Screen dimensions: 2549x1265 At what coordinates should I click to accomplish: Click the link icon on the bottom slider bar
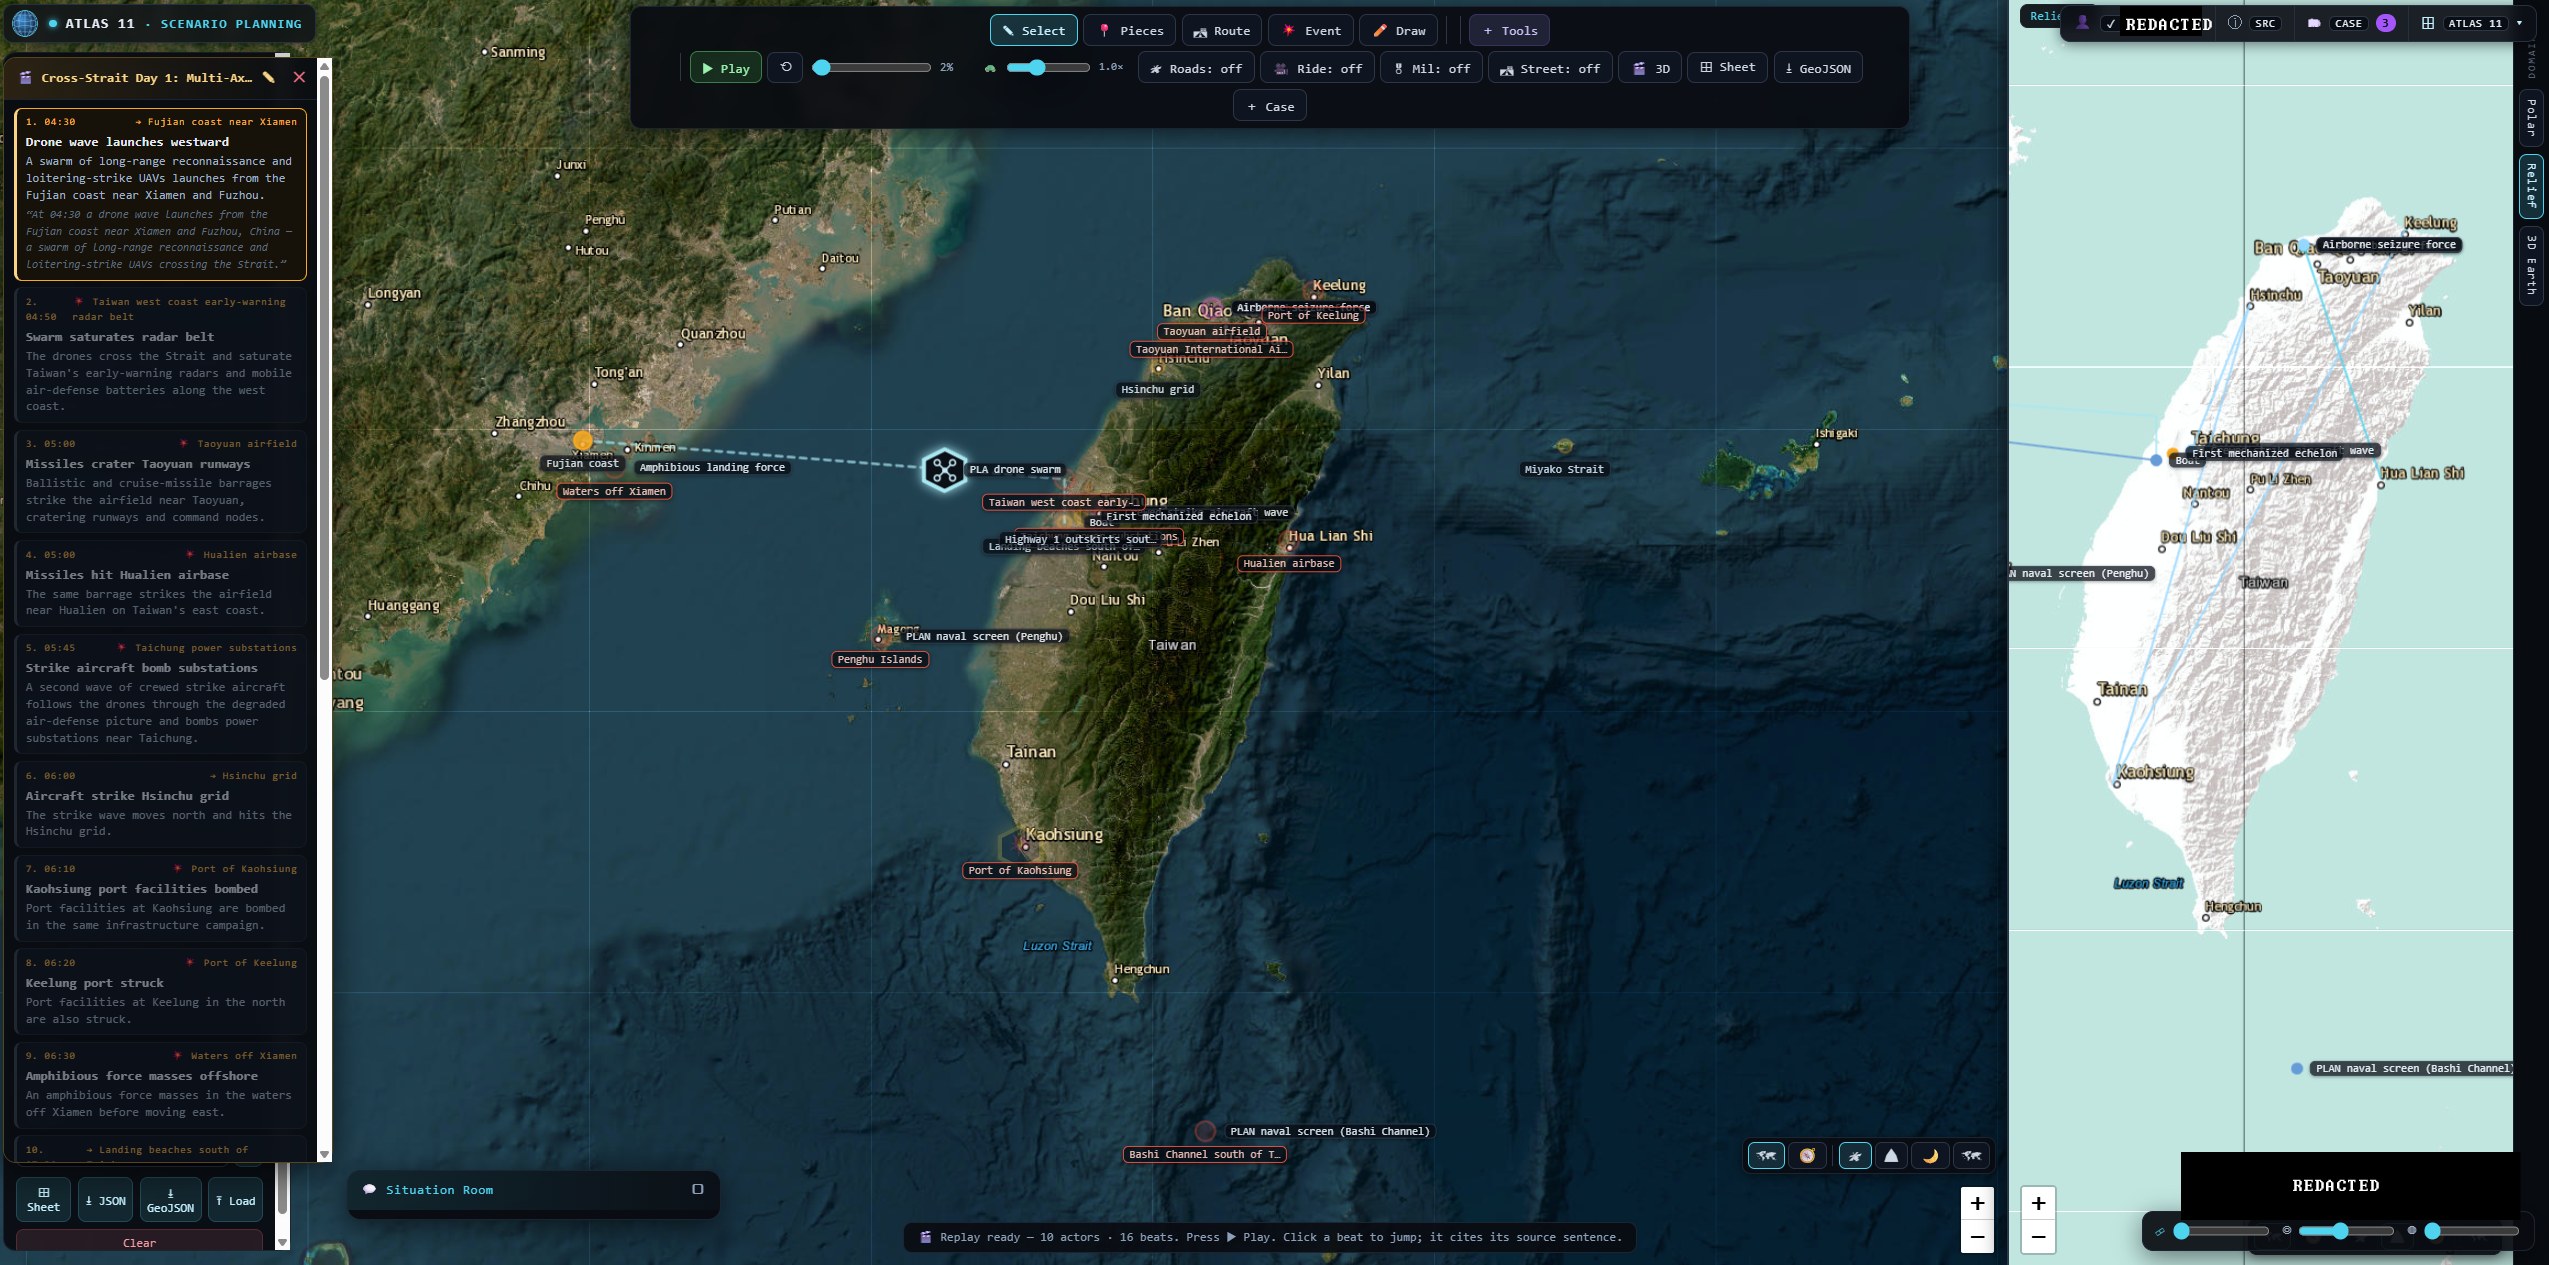(2159, 1231)
